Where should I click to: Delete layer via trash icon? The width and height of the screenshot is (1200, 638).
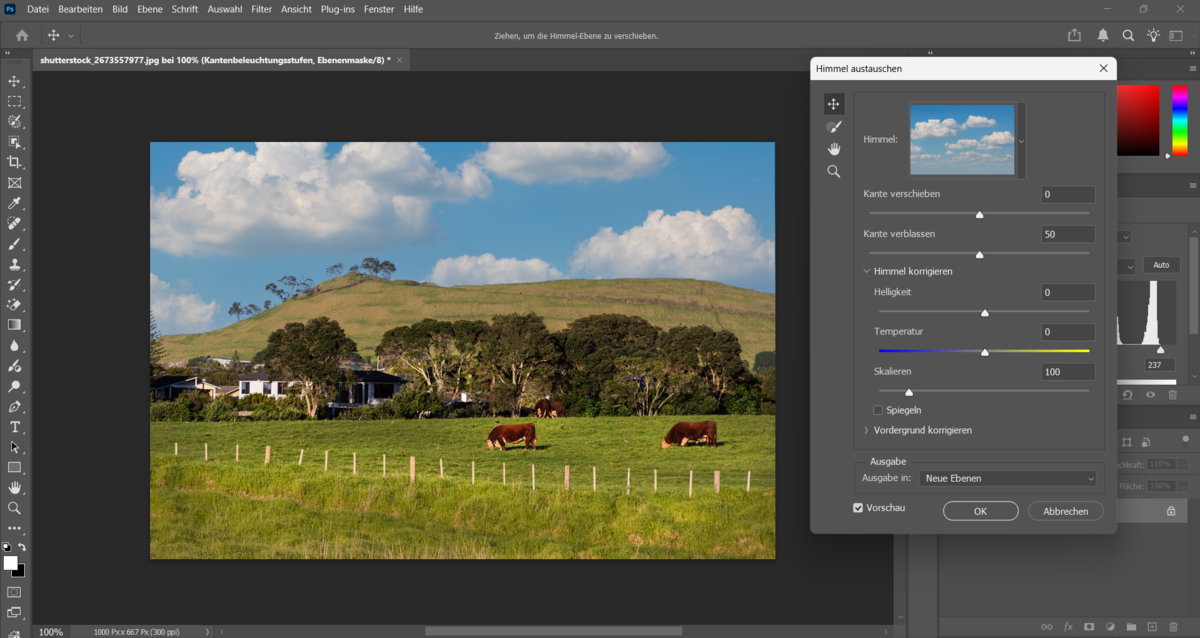pos(1173,626)
